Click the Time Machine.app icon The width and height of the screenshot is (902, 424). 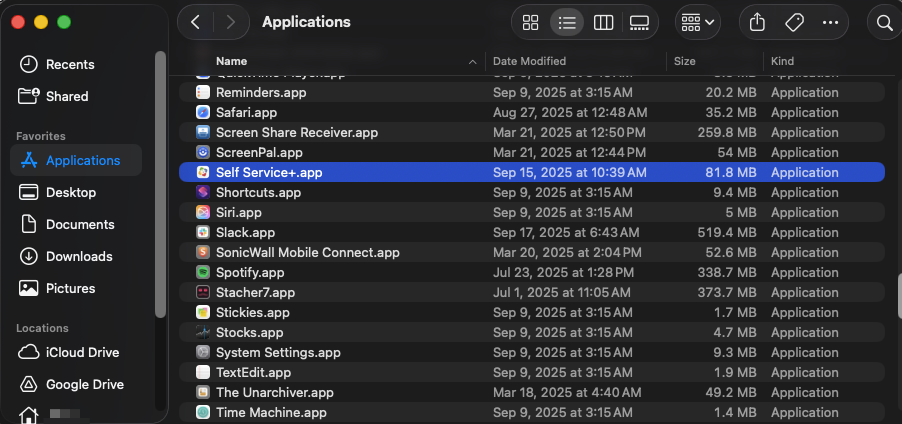coord(202,412)
